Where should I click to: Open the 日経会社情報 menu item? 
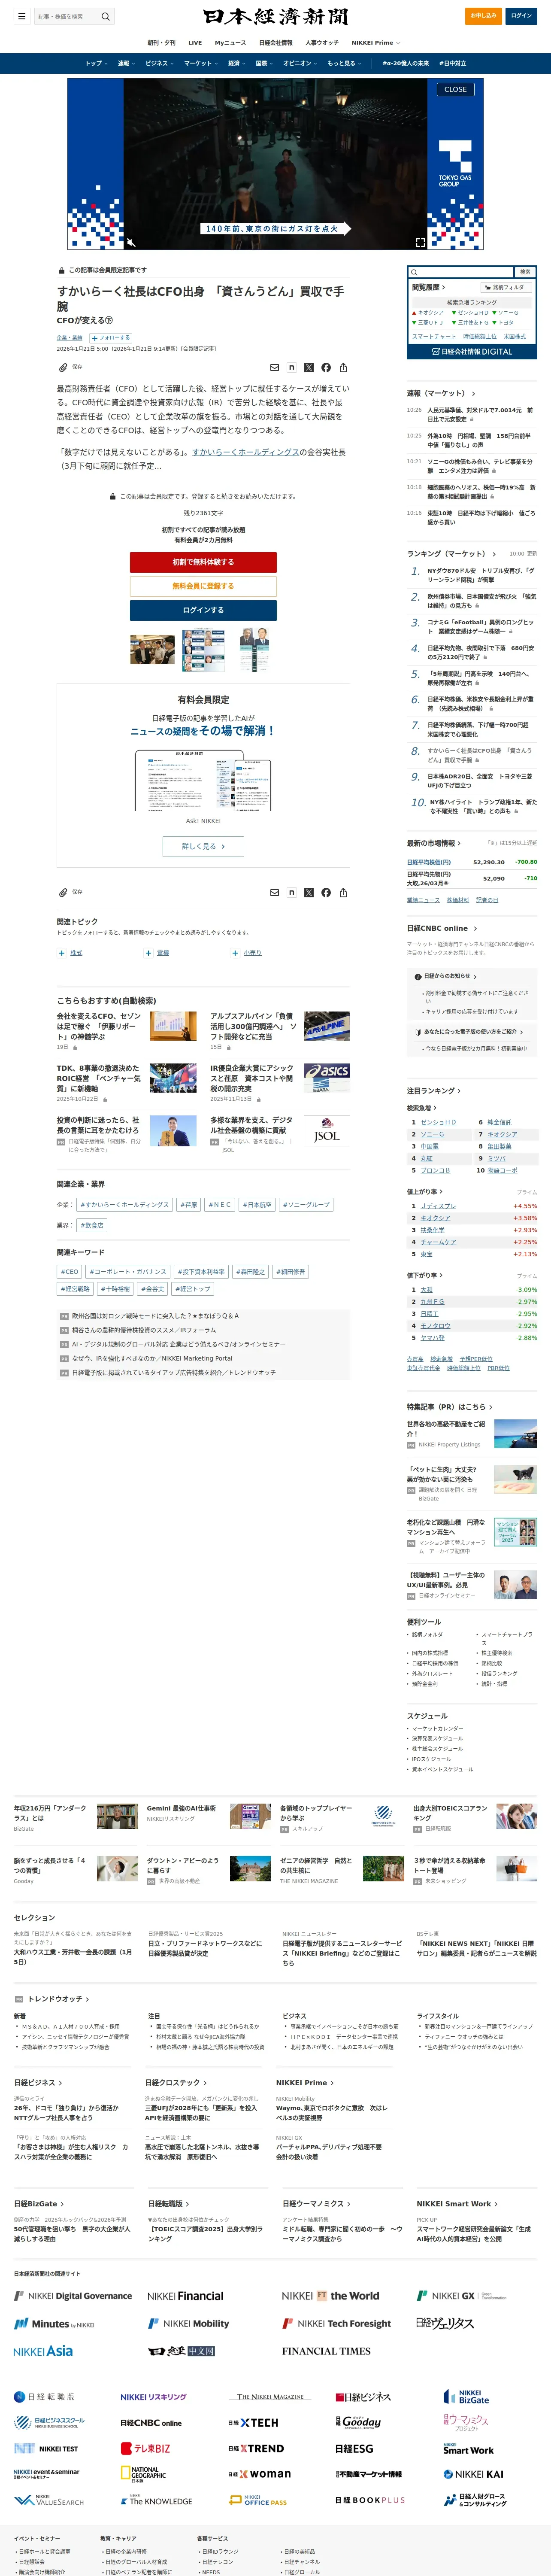276,43
